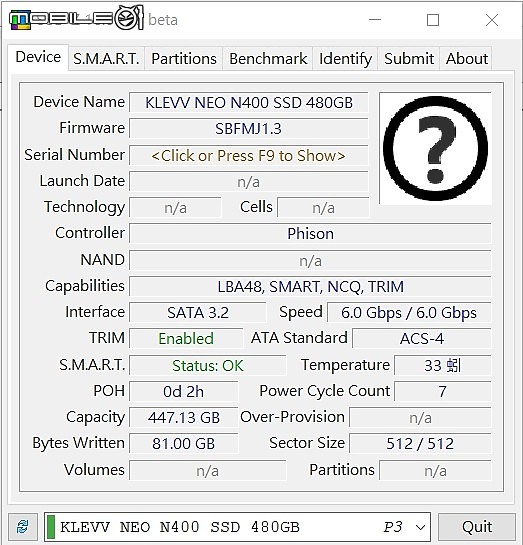The height and width of the screenshot is (545, 523).
Task: Switch to the S.M.A.R.T. tab
Action: 106,59
